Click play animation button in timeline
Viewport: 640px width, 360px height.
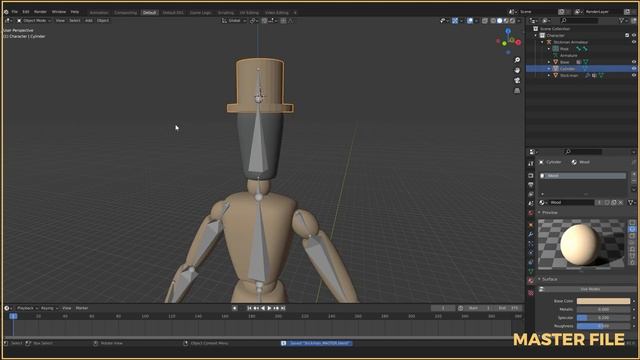point(269,308)
